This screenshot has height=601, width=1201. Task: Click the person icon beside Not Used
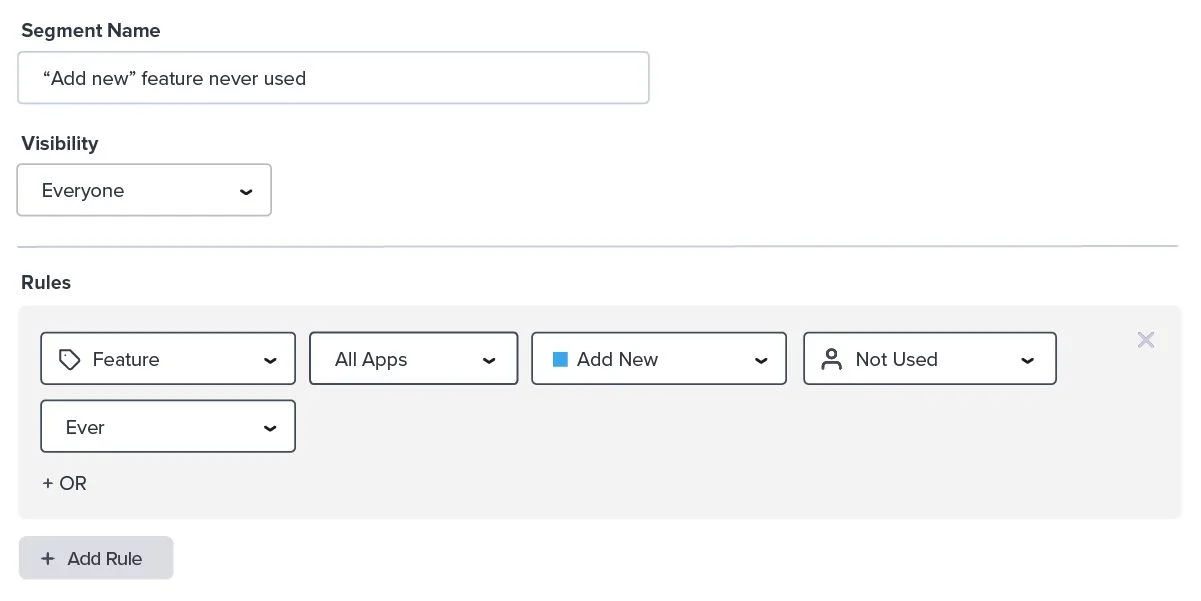(x=831, y=360)
